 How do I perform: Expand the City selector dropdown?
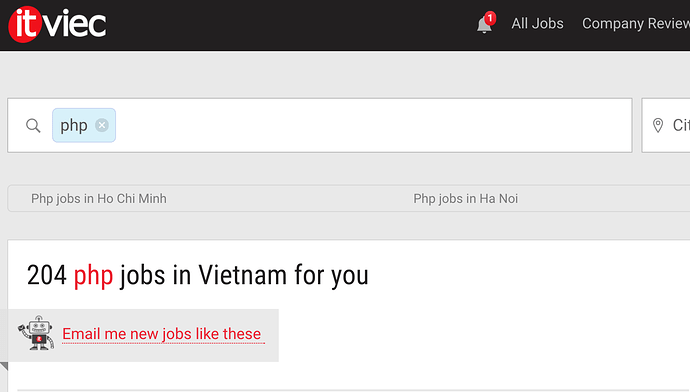[x=666, y=125]
